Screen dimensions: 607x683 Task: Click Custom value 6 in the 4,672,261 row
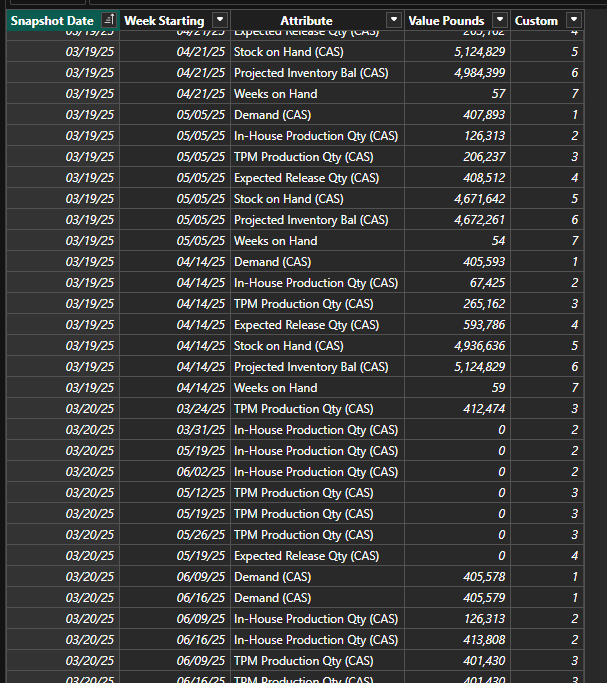point(575,220)
